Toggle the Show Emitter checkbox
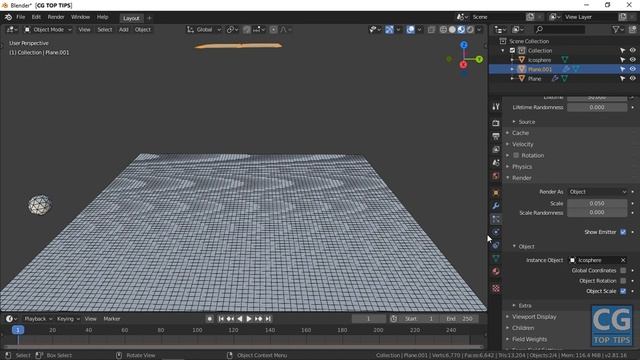640x360 pixels. pos(623,232)
